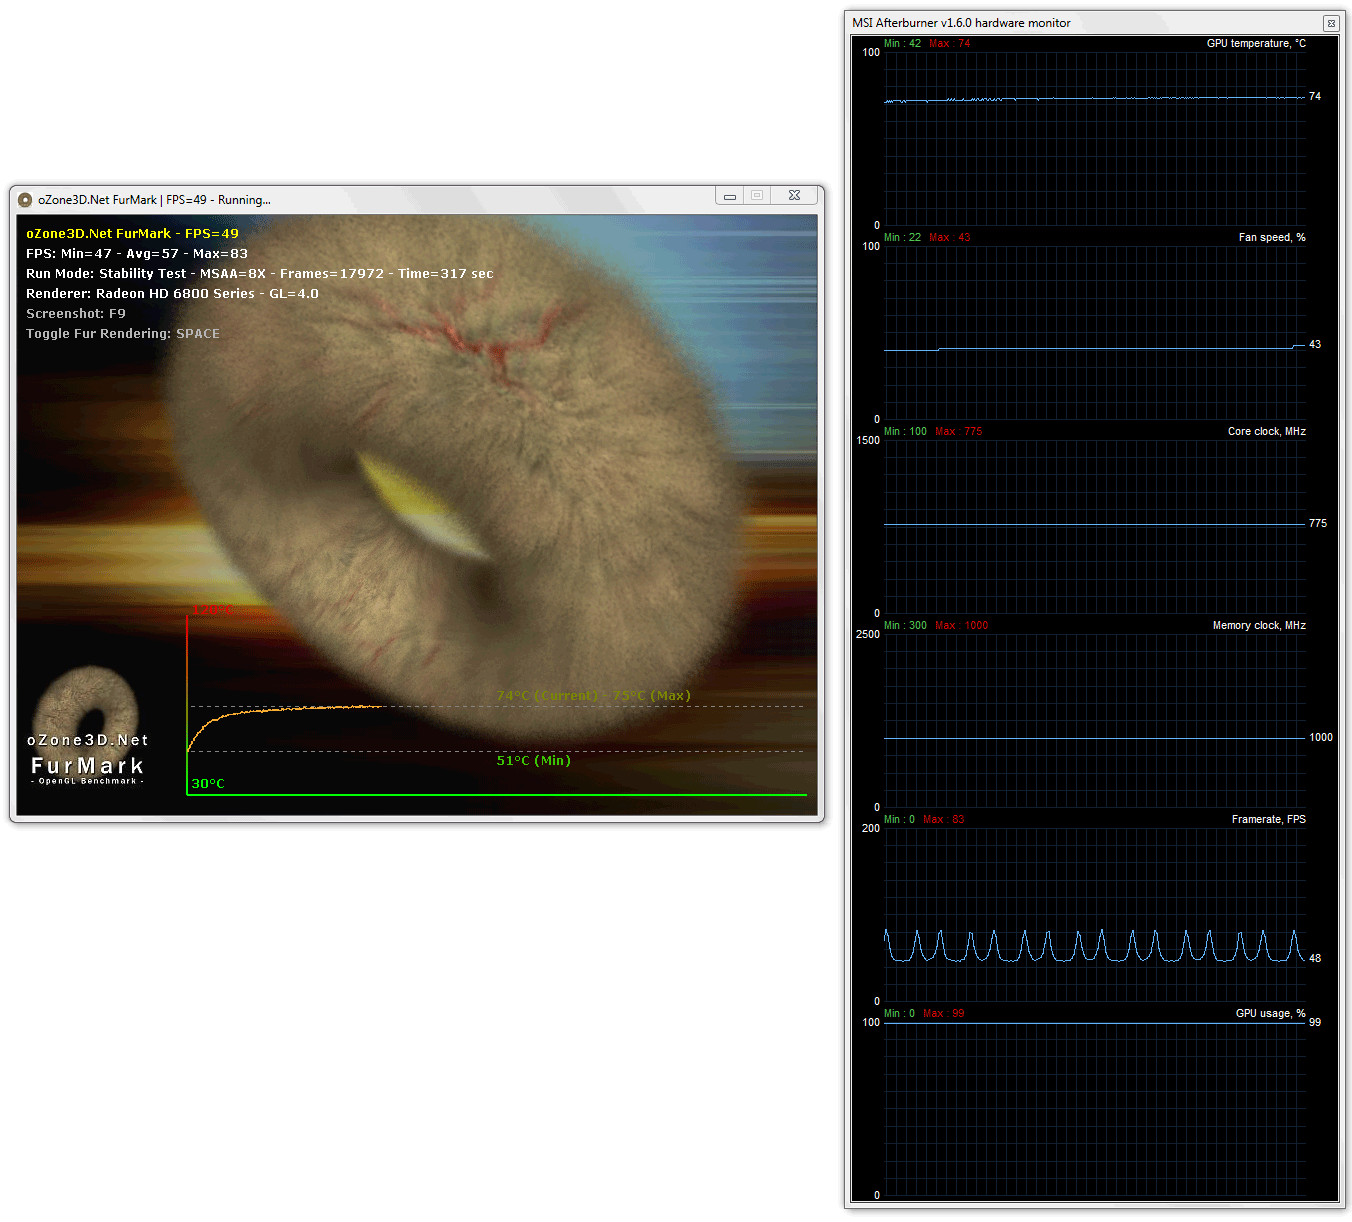Click the "Screenshot: F9" hint text
The image size is (1352, 1222).
[76, 314]
